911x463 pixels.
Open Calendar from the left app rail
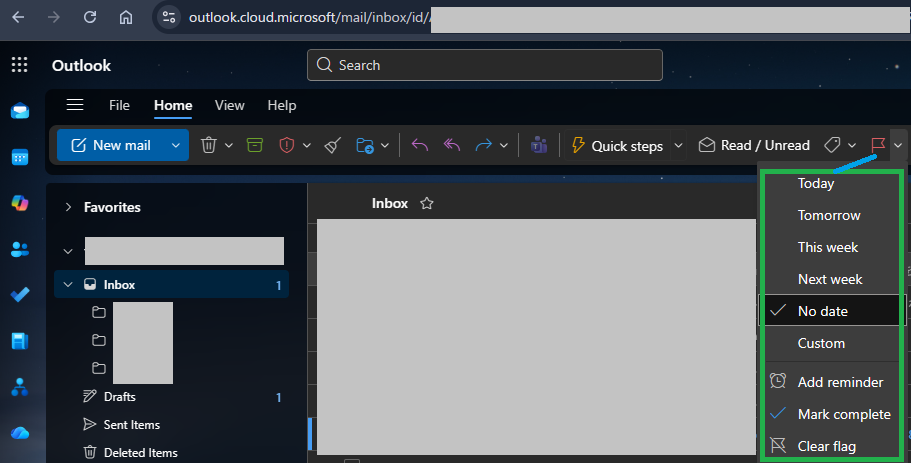[x=20, y=157]
